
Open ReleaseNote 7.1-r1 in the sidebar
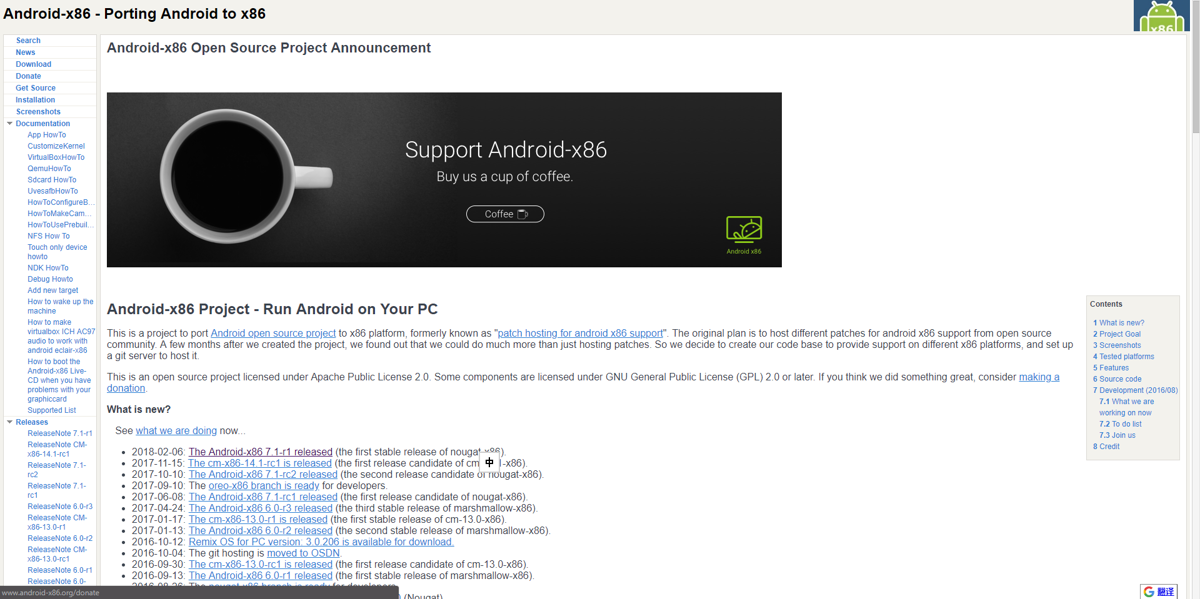tap(60, 434)
